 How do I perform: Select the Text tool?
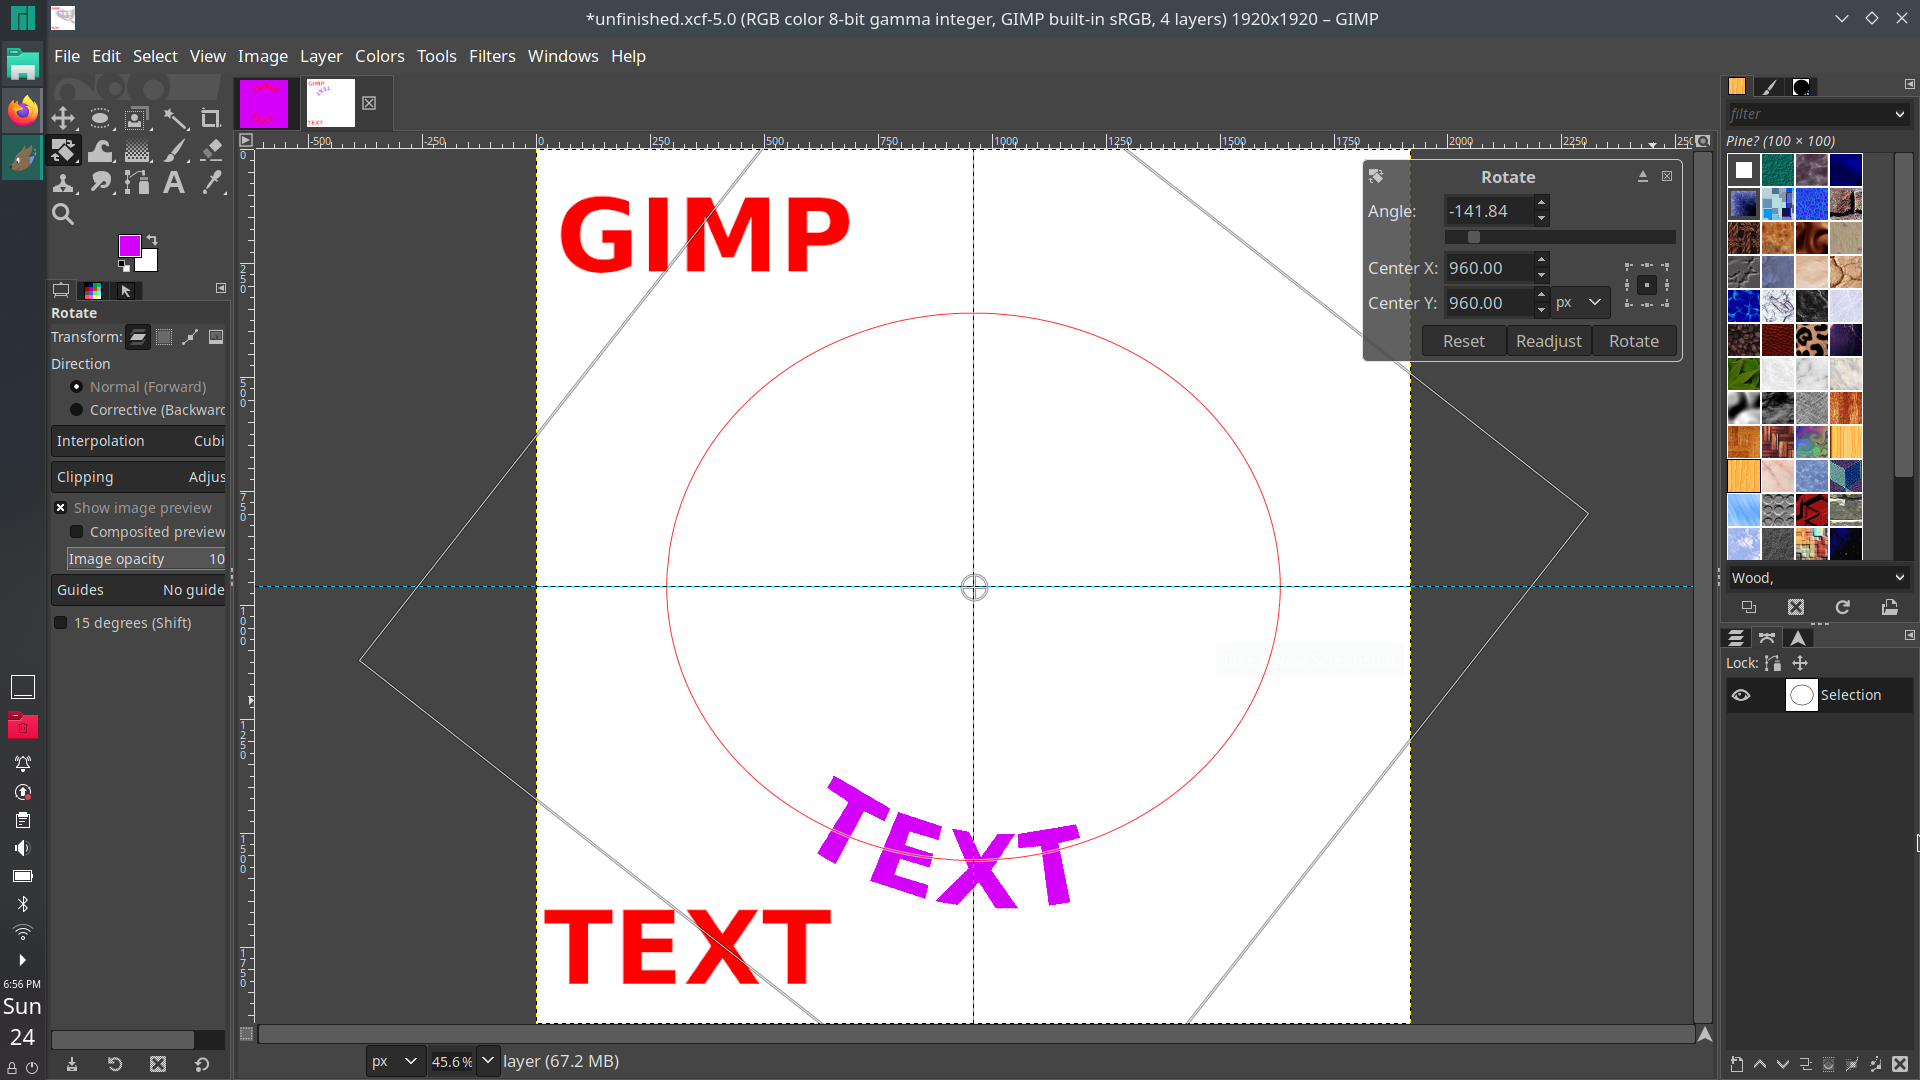[174, 183]
